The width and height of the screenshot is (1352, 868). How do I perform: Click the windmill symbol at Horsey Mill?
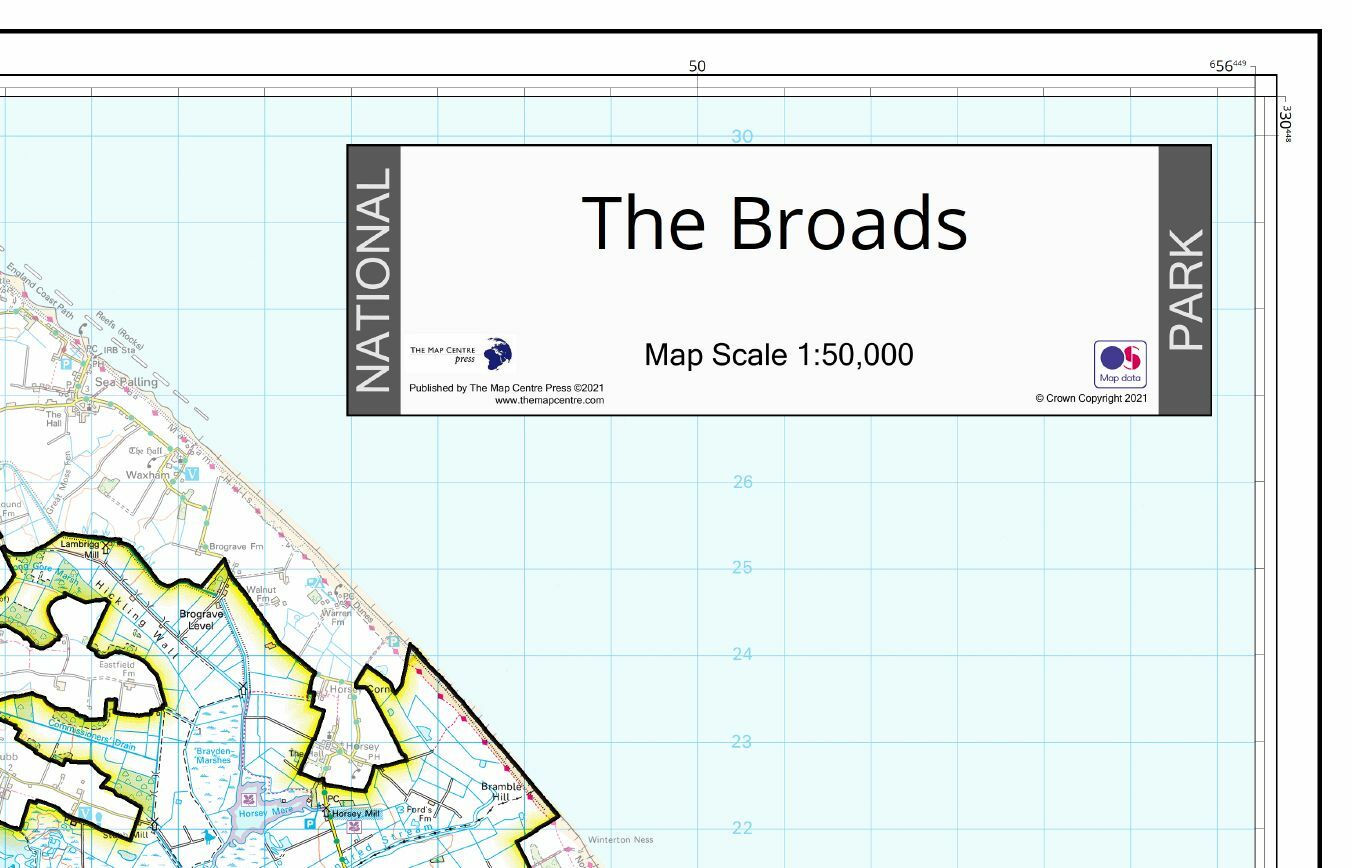pos(326,810)
